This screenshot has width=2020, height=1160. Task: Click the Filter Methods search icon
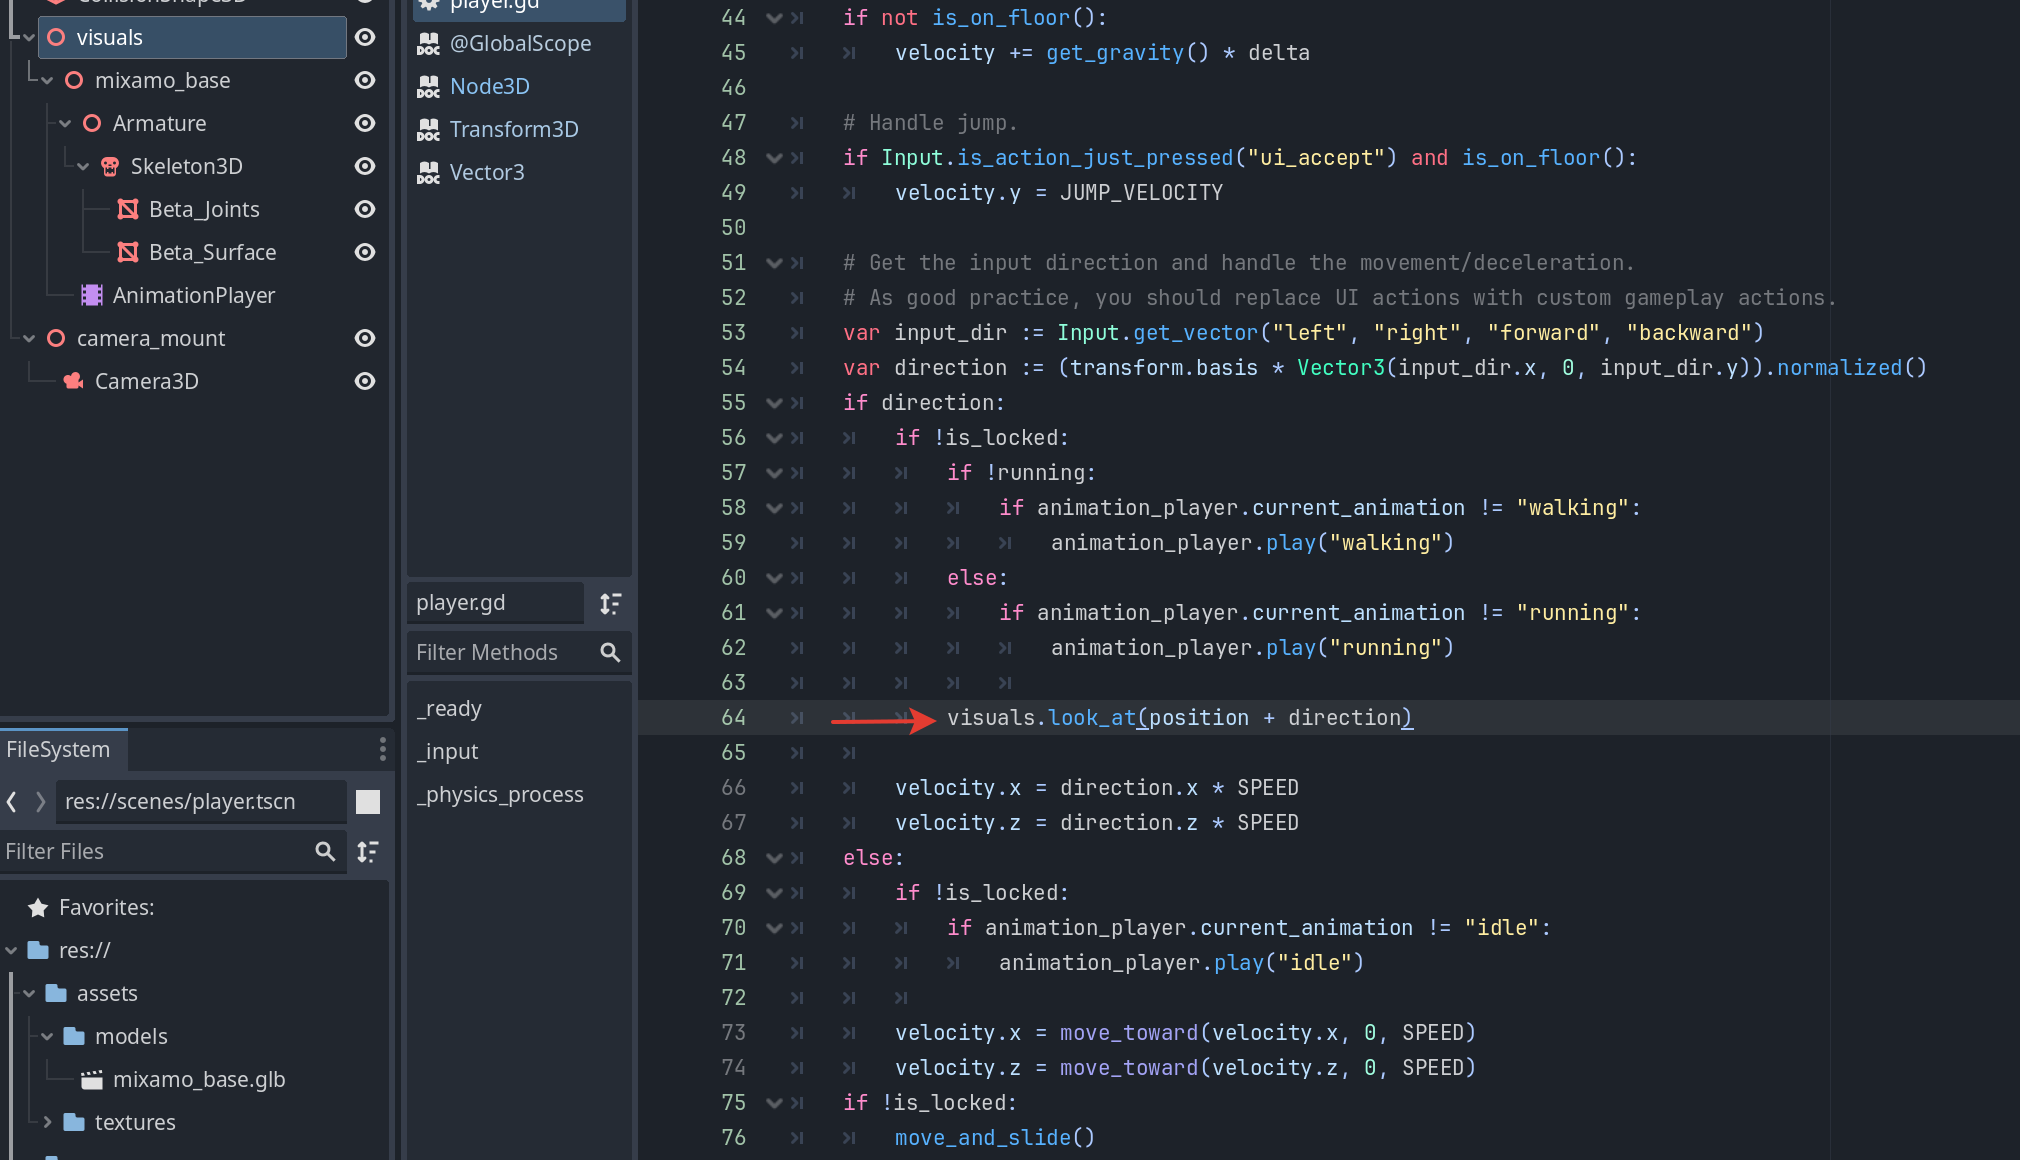(610, 652)
